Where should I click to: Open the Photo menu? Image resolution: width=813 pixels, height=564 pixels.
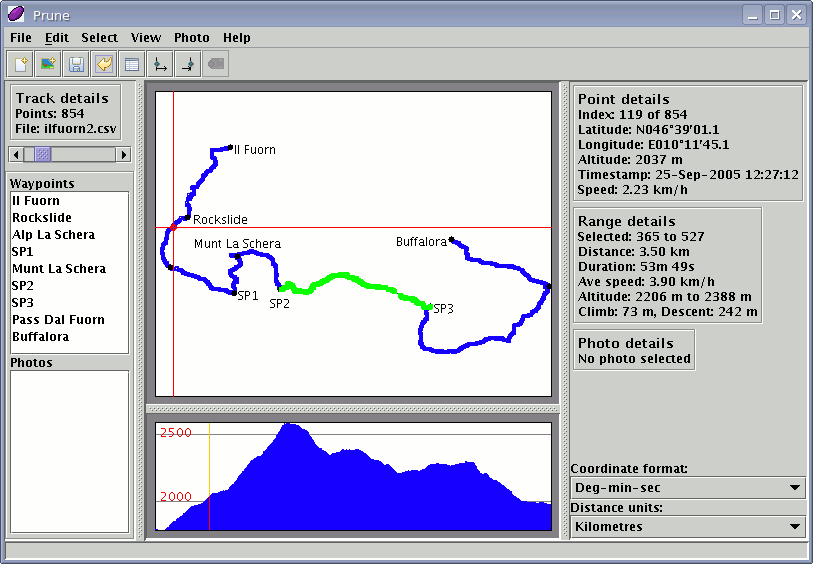click(192, 37)
